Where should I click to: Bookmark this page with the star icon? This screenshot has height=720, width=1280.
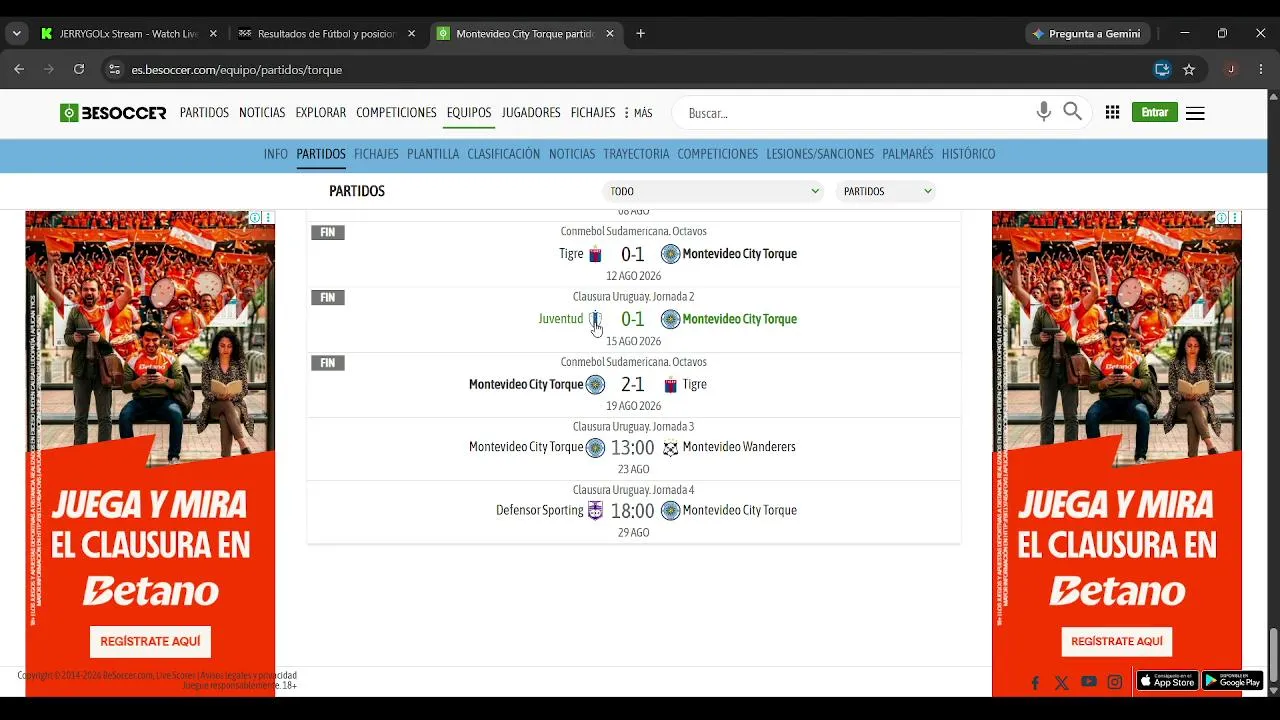(x=1189, y=69)
